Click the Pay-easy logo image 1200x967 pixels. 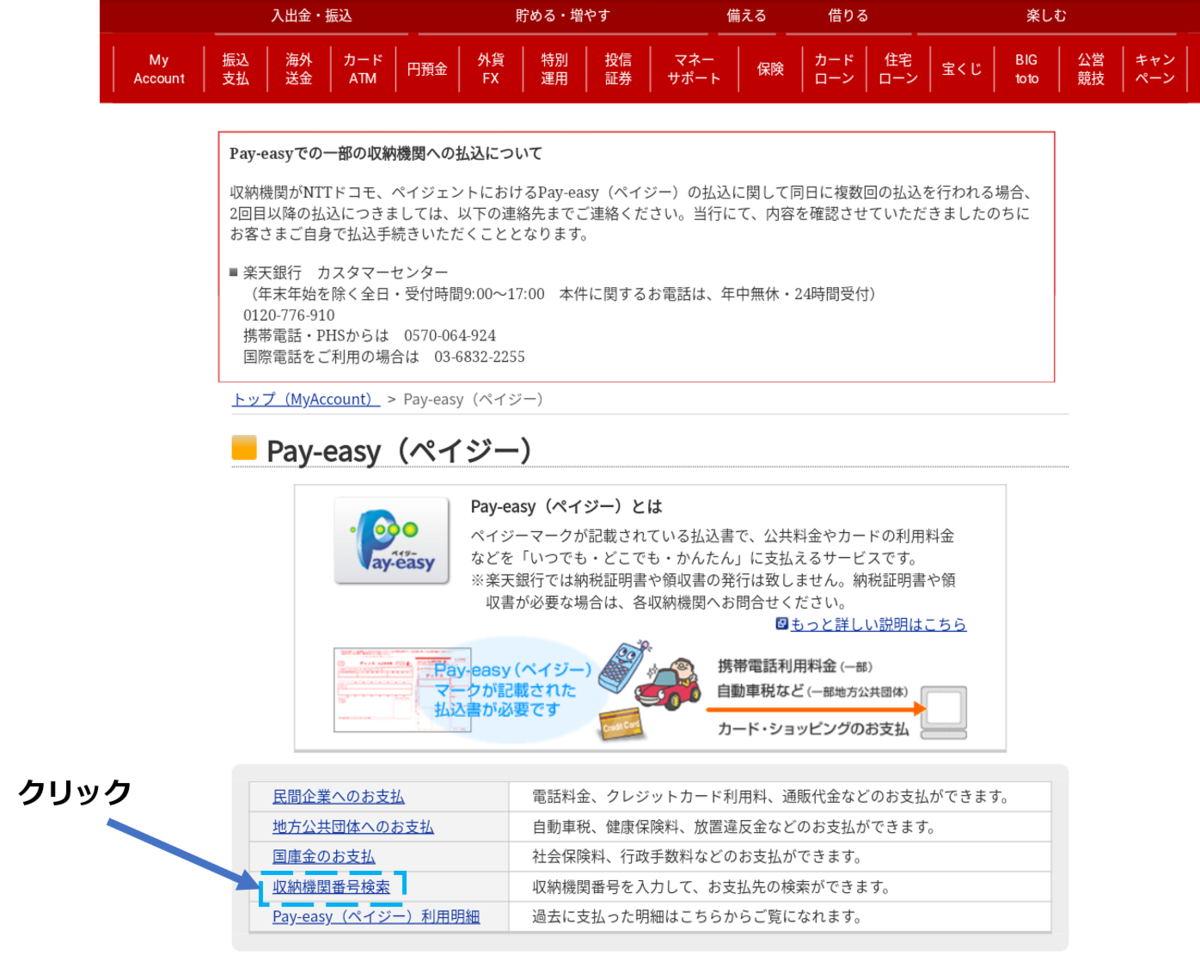coord(392,541)
